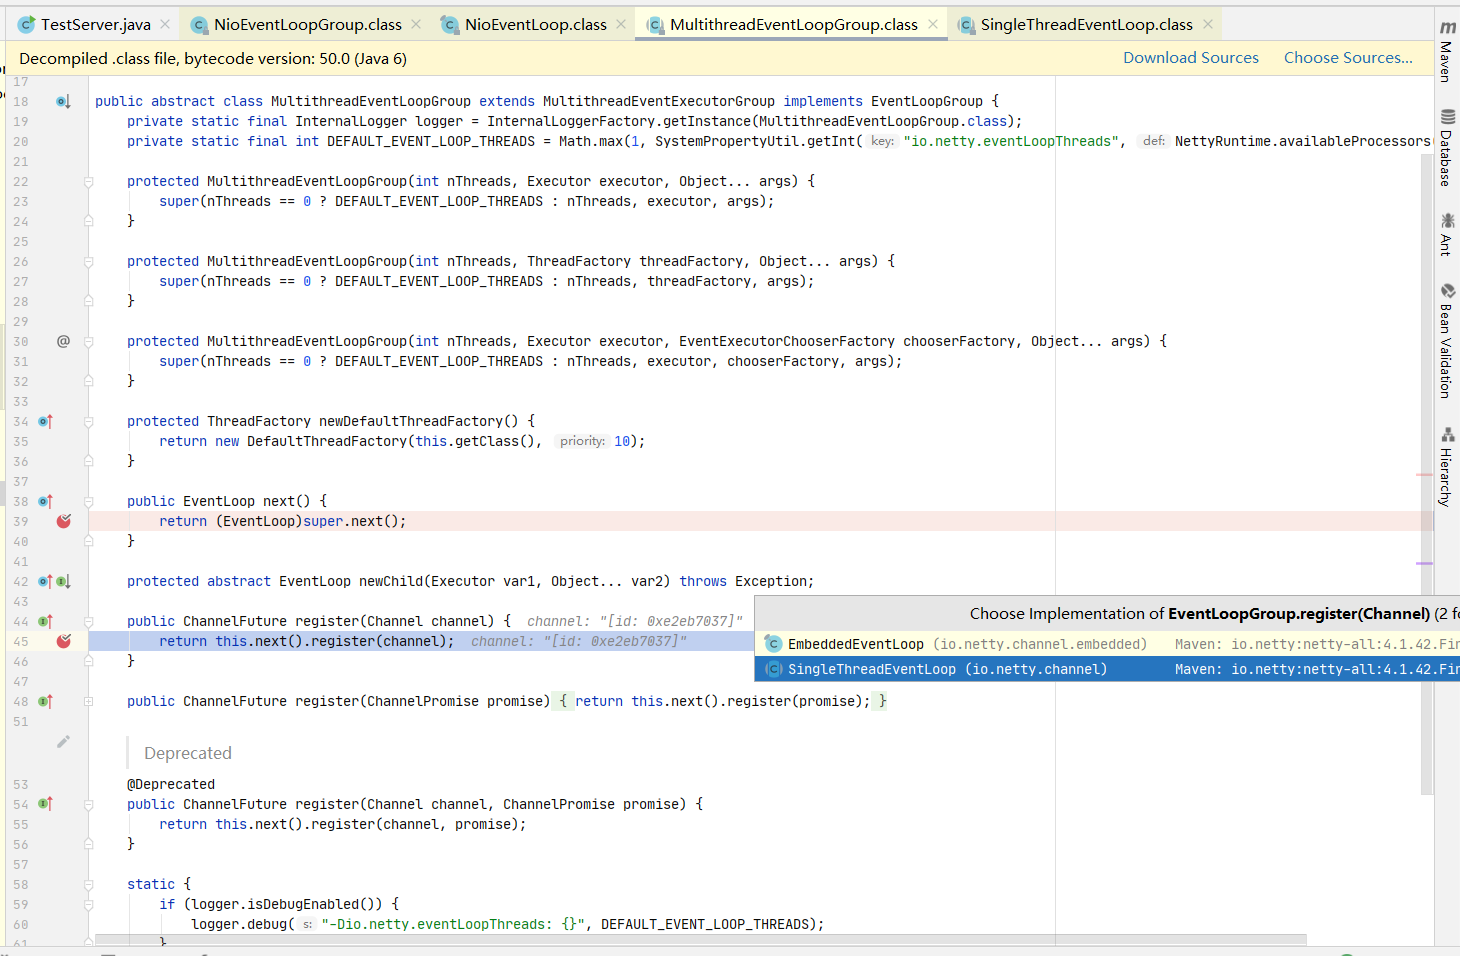
Task: Choose SingleThreadEventLoop implementation
Action: point(1107,669)
